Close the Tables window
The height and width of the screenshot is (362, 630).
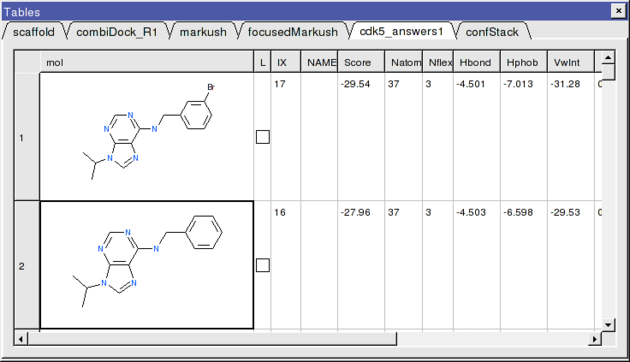(618, 11)
